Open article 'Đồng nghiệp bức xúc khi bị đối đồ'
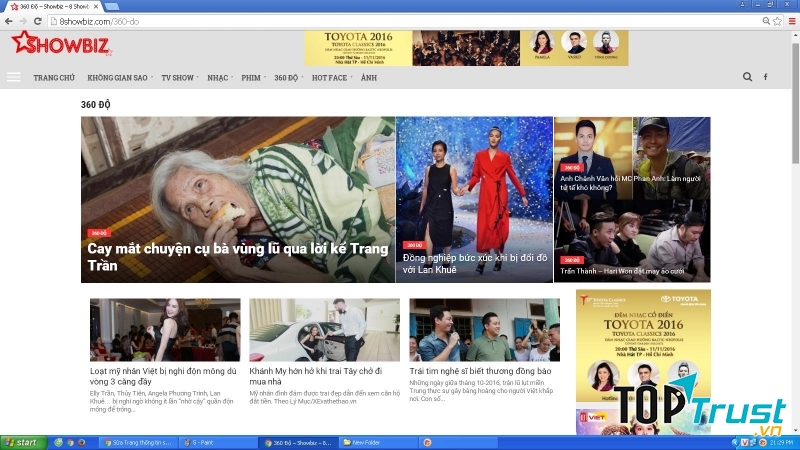This screenshot has height=450, width=800. 474,263
